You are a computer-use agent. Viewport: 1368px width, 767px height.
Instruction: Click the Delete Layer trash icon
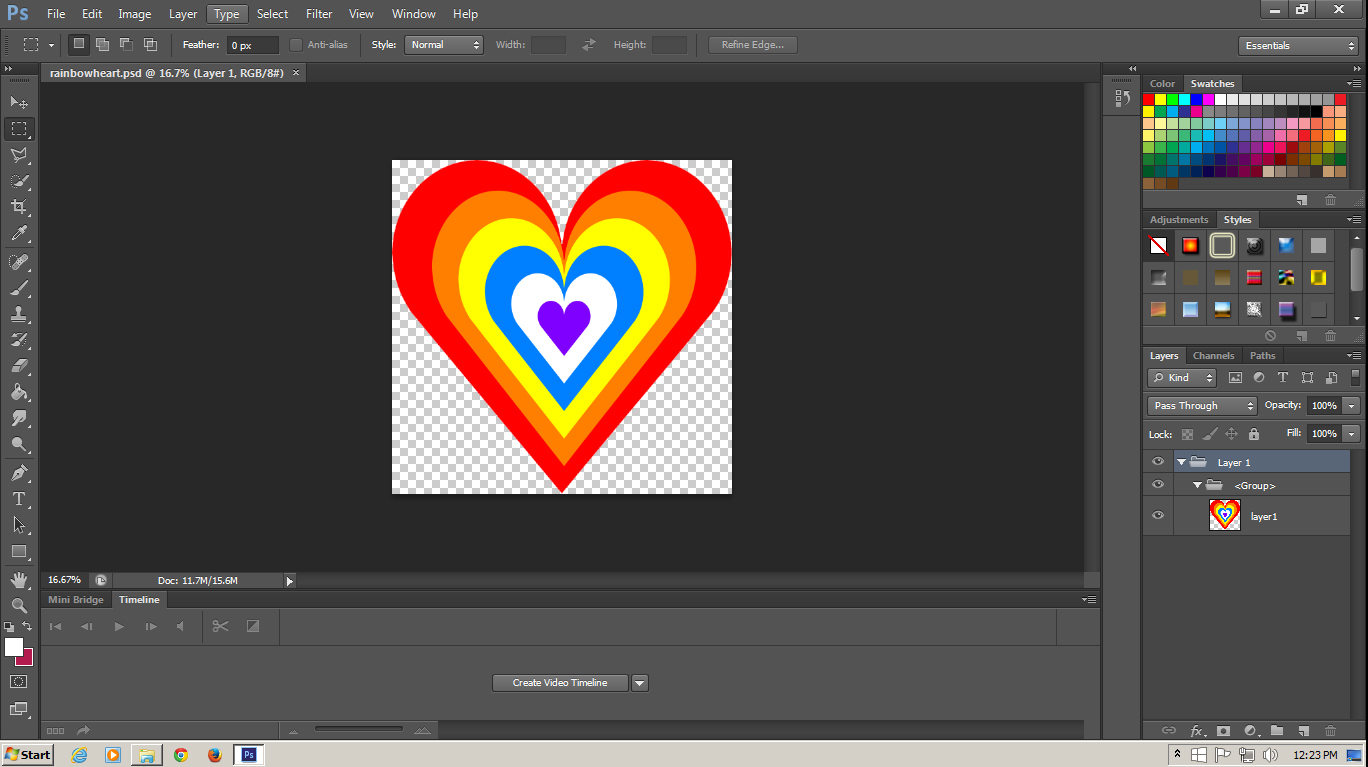click(x=1330, y=730)
